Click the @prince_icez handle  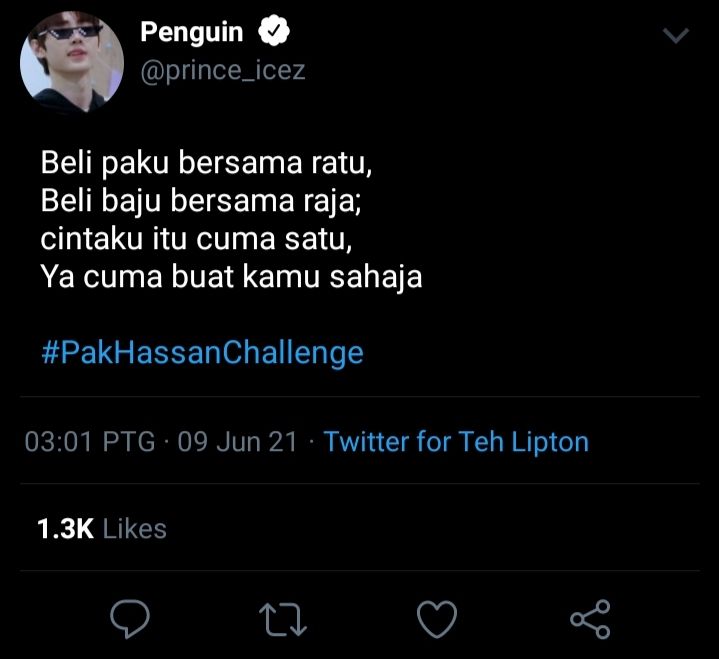[x=223, y=71]
